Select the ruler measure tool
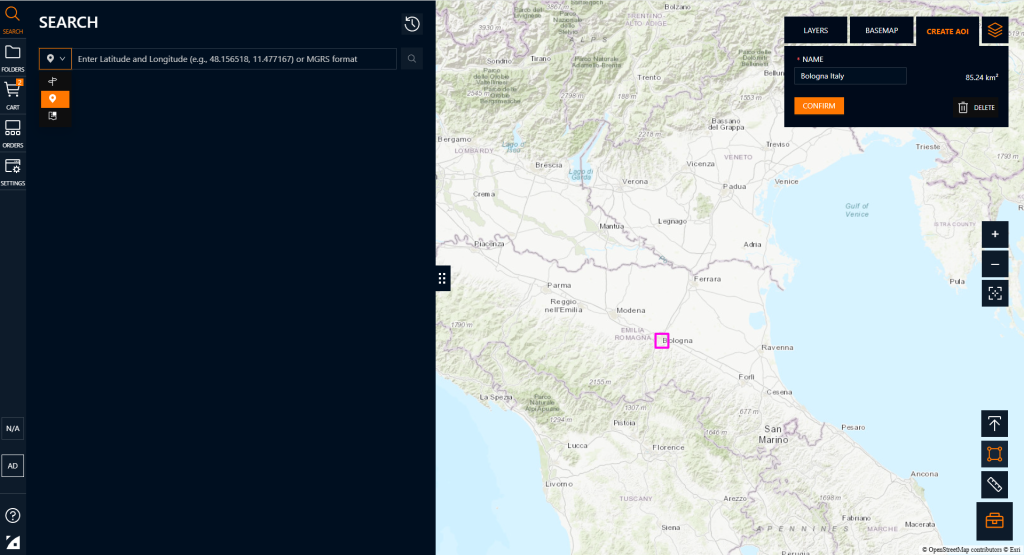 coord(994,484)
